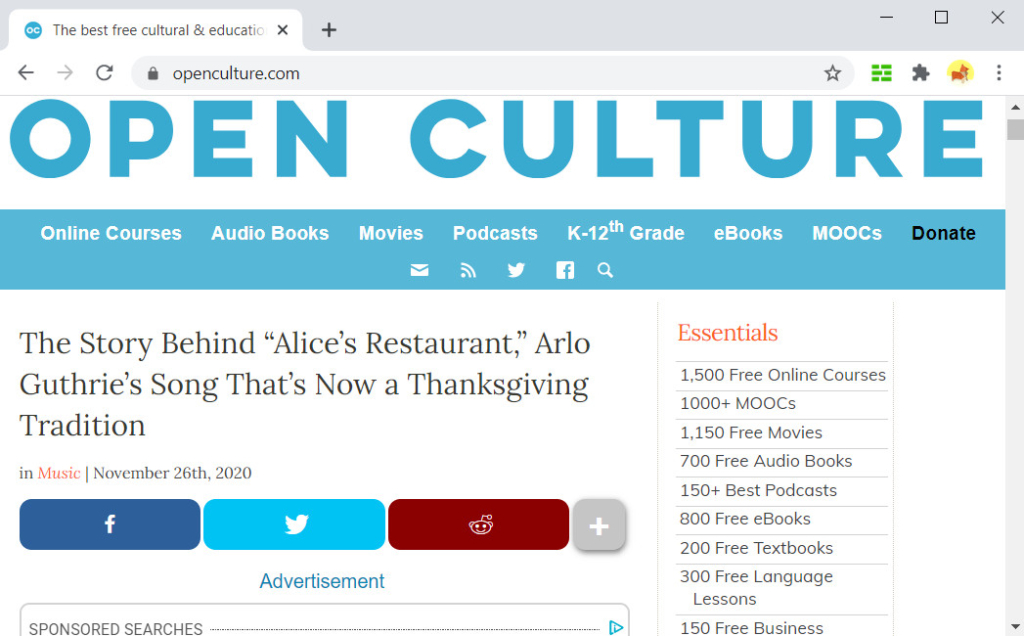This screenshot has width=1024, height=636.
Task: Open Audio Books menu item
Action: tap(270, 233)
